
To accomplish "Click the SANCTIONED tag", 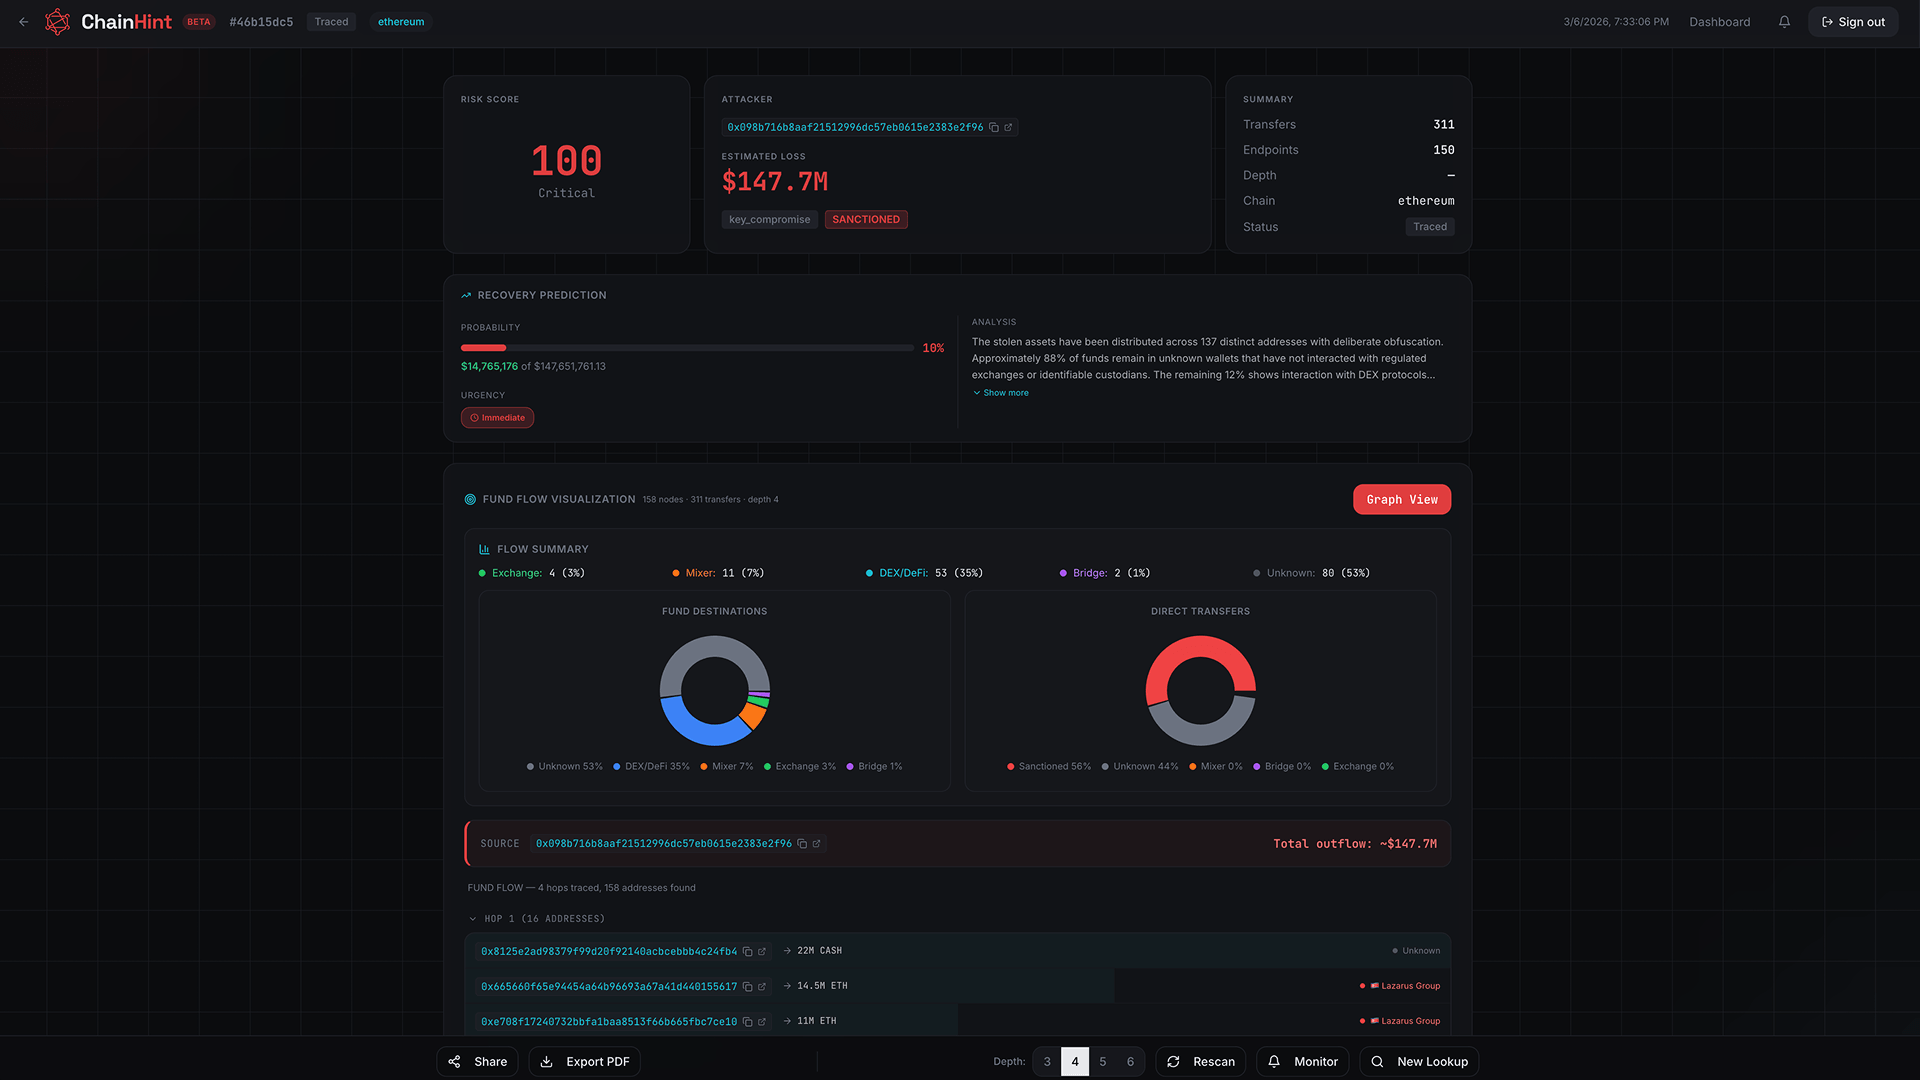I will [x=866, y=220].
